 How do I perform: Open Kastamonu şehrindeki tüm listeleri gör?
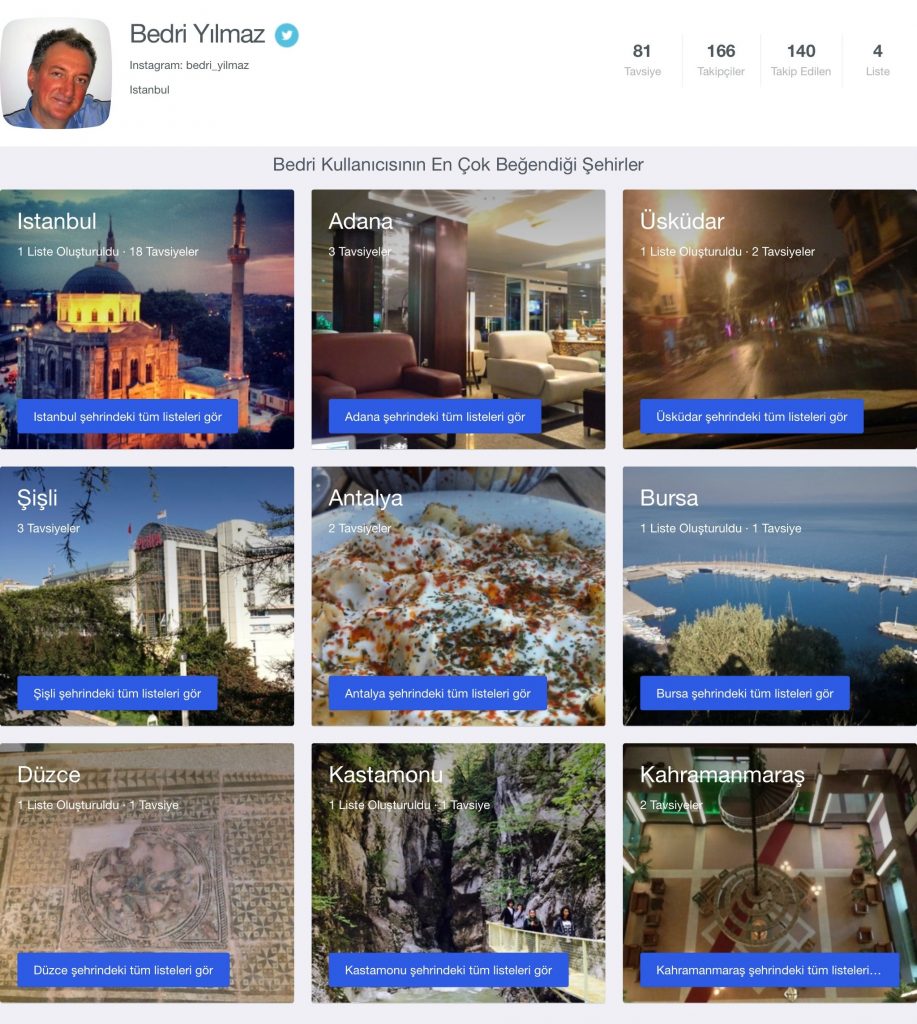pos(448,970)
